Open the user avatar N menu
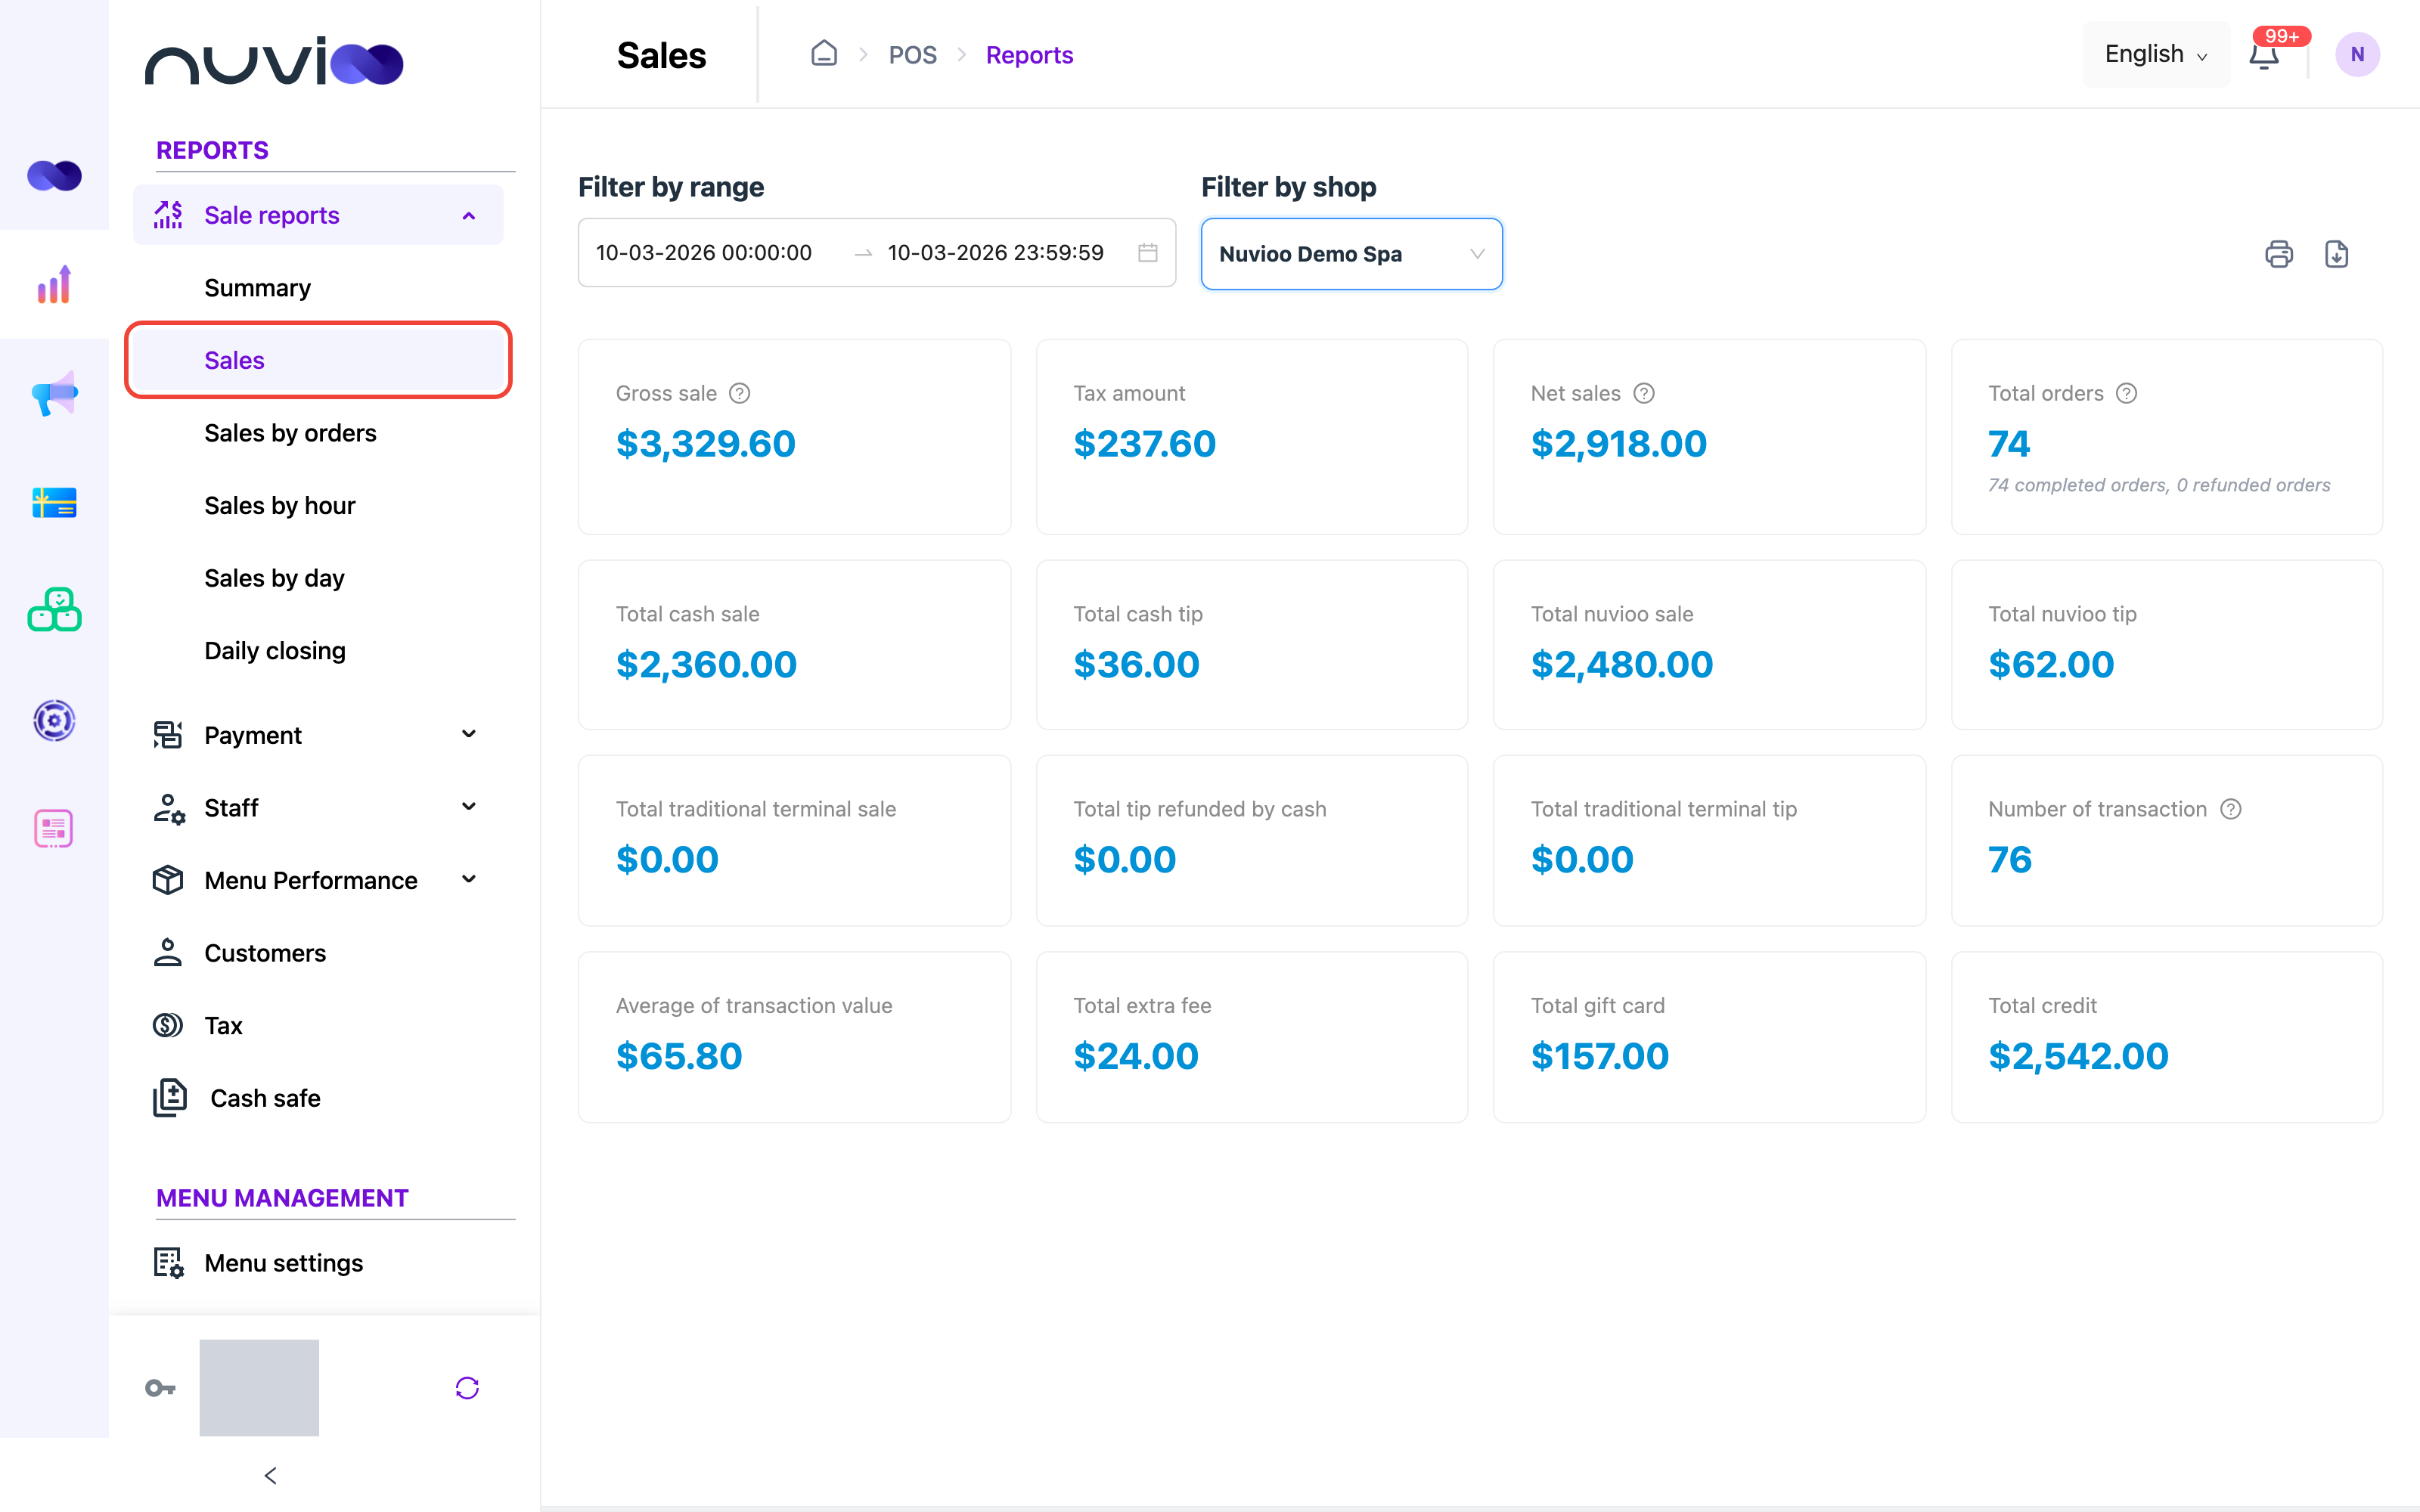The image size is (2420, 1512). 2357,55
